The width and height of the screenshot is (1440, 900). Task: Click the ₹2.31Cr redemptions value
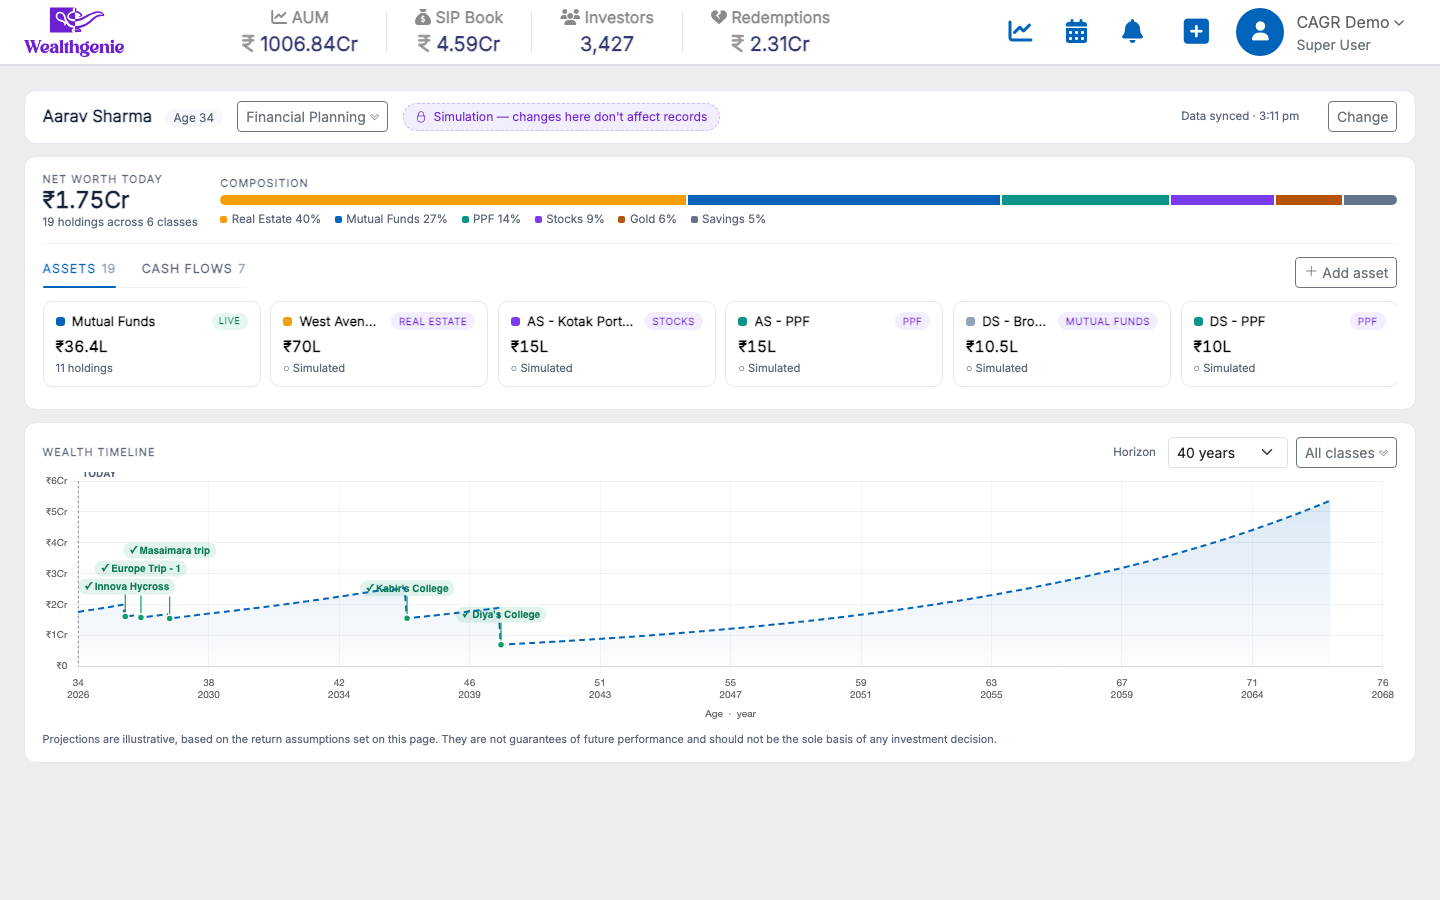(x=770, y=44)
